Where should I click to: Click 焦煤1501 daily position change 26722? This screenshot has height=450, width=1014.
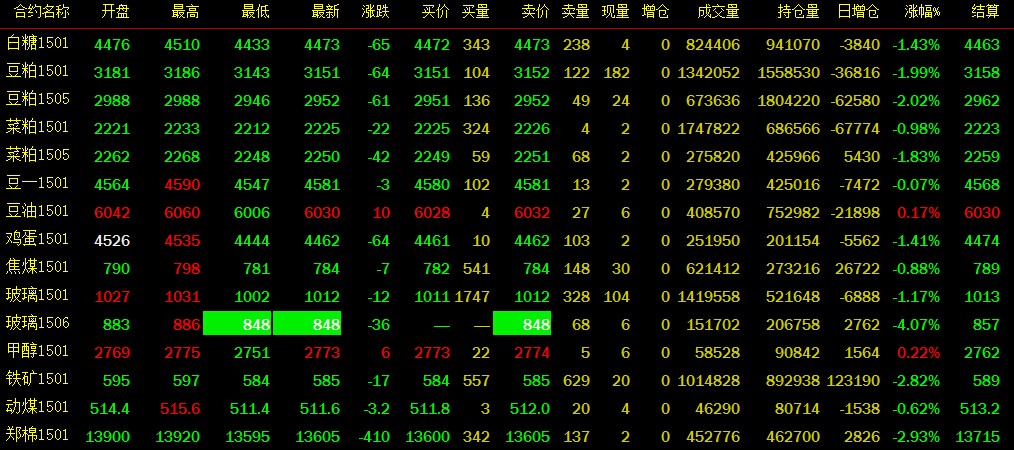(x=857, y=268)
